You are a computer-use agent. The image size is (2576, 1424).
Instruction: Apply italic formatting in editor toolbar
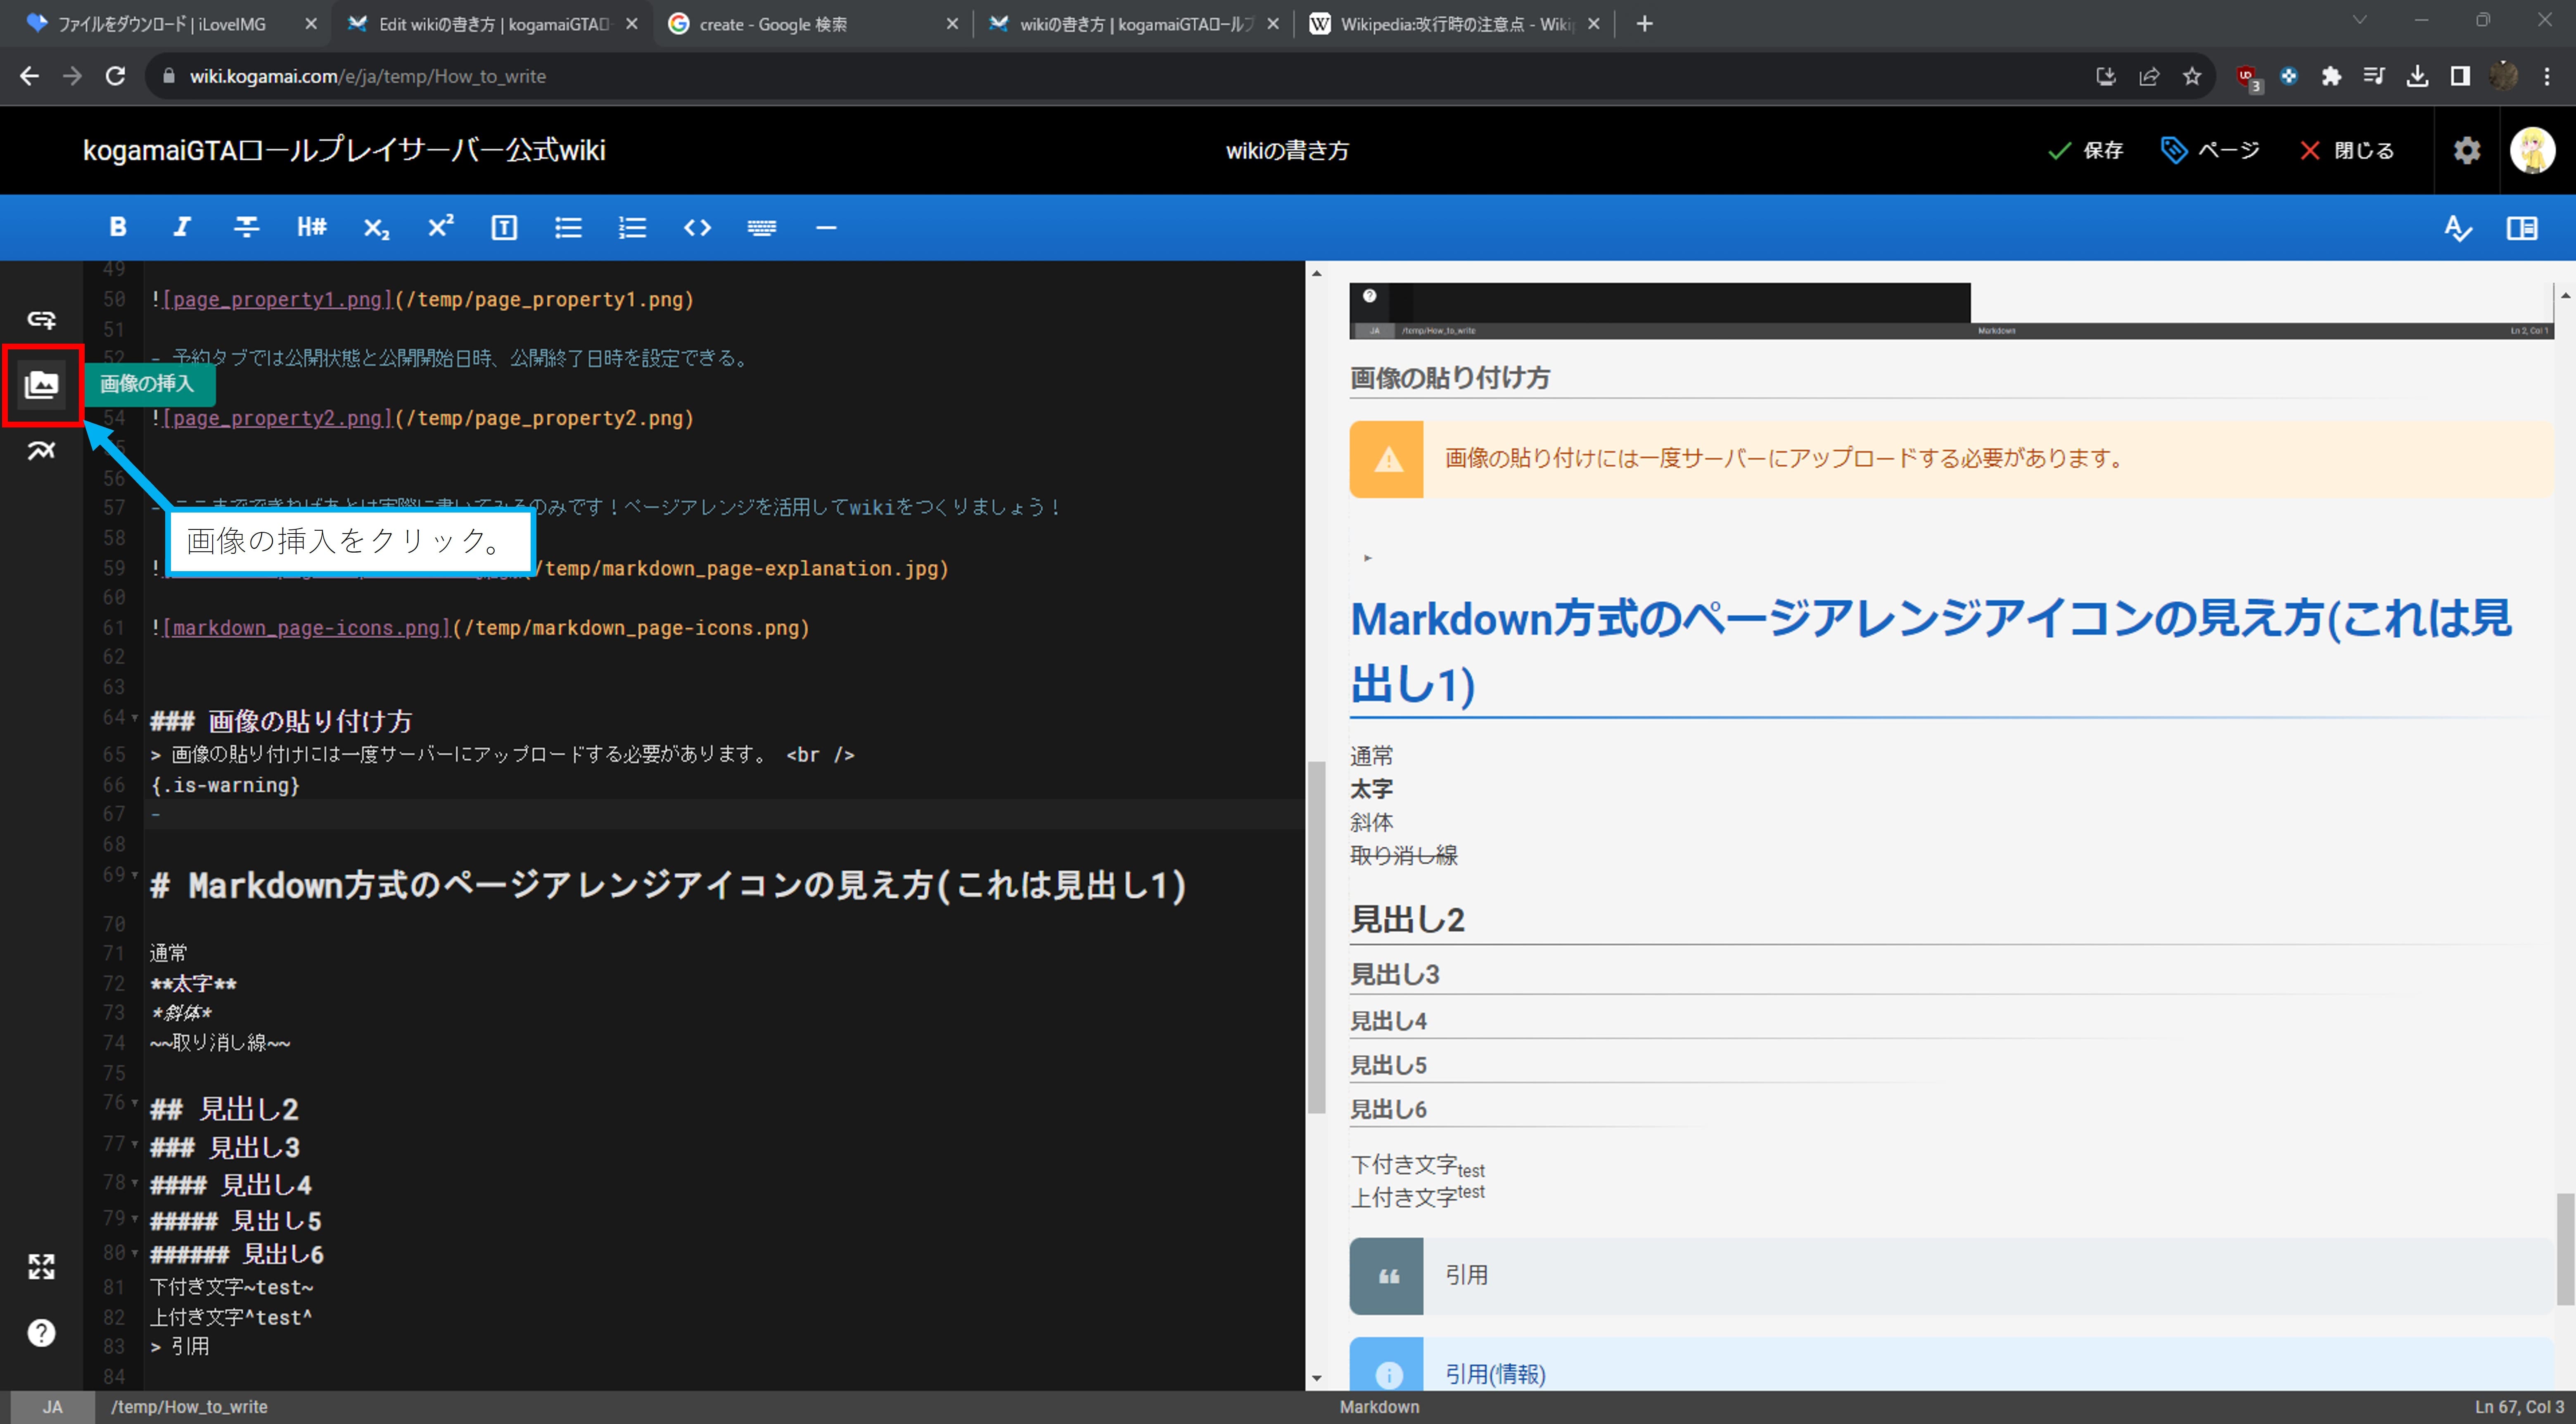pos(182,227)
